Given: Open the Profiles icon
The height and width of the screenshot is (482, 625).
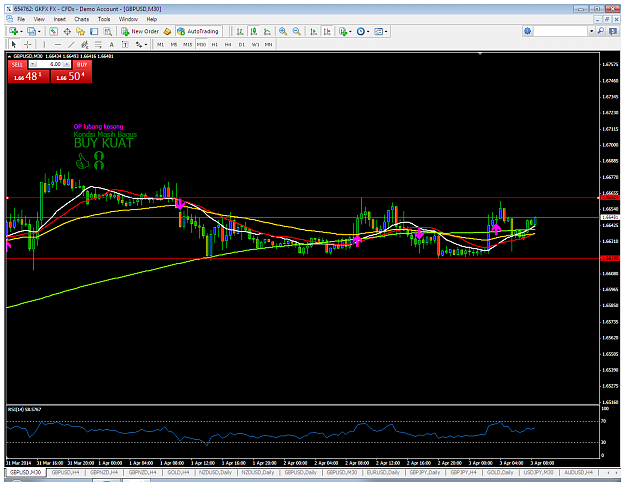Looking at the screenshot, I should [31, 31].
